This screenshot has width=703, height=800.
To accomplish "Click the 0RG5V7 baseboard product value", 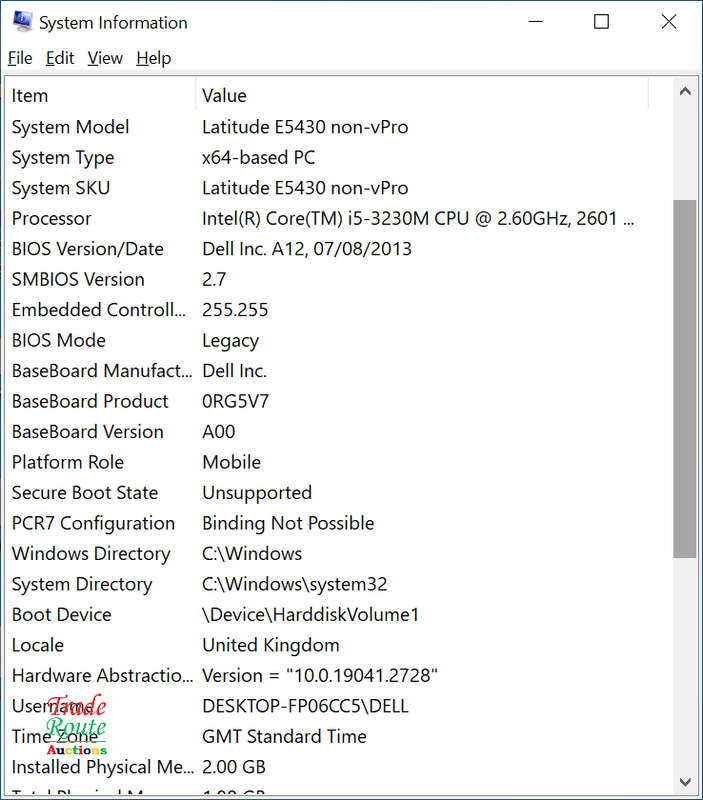I will pos(236,402).
